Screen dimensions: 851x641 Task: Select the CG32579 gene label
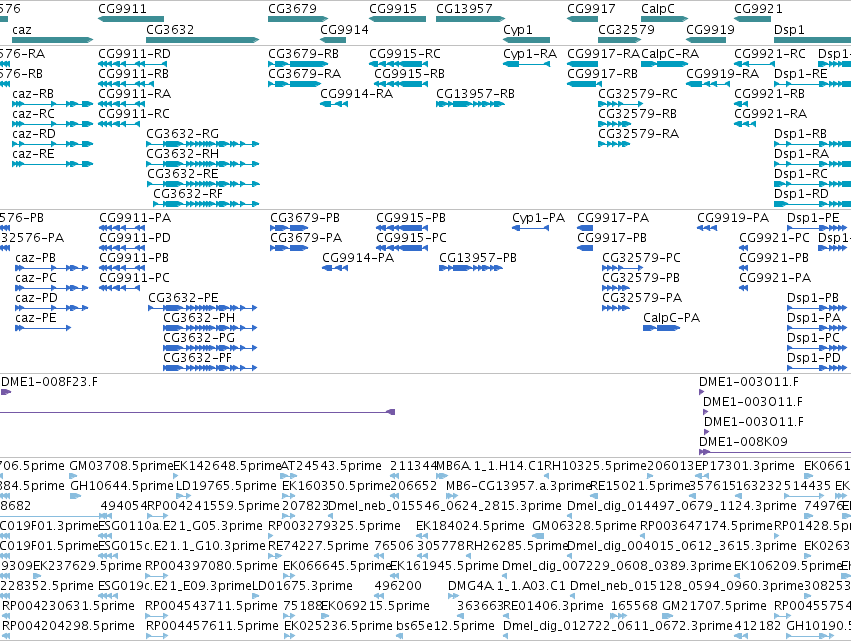click(626, 29)
